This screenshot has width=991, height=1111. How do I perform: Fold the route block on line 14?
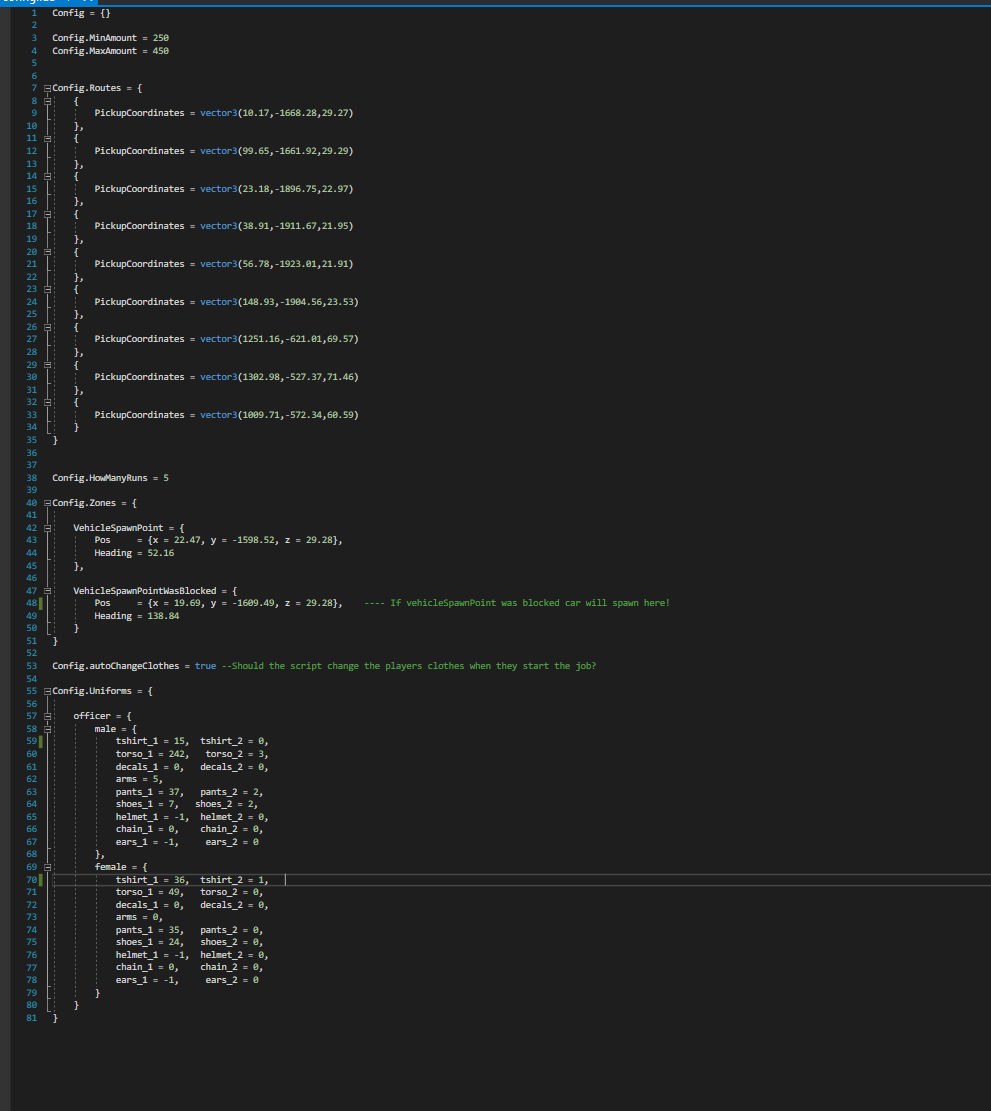[47, 176]
